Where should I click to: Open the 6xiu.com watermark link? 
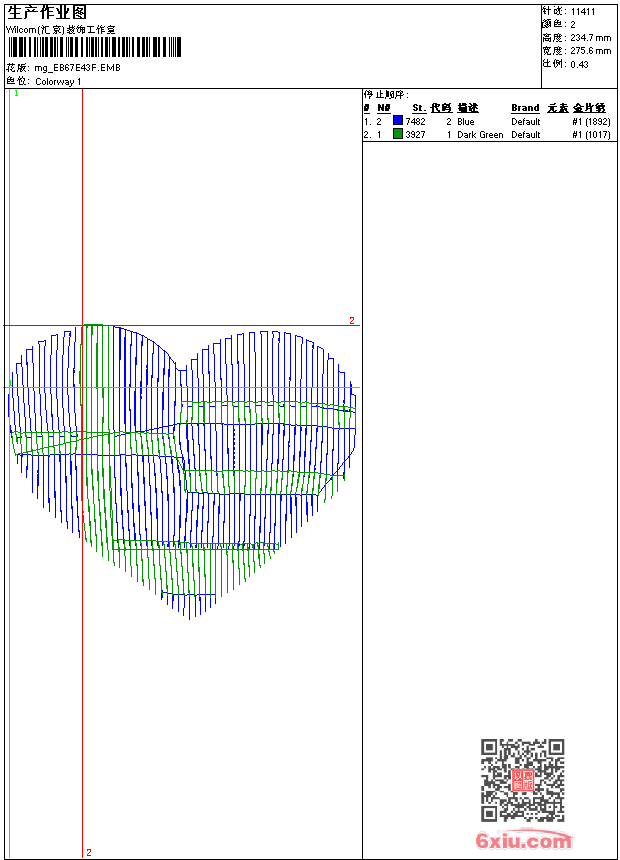pyautogui.click(x=524, y=841)
